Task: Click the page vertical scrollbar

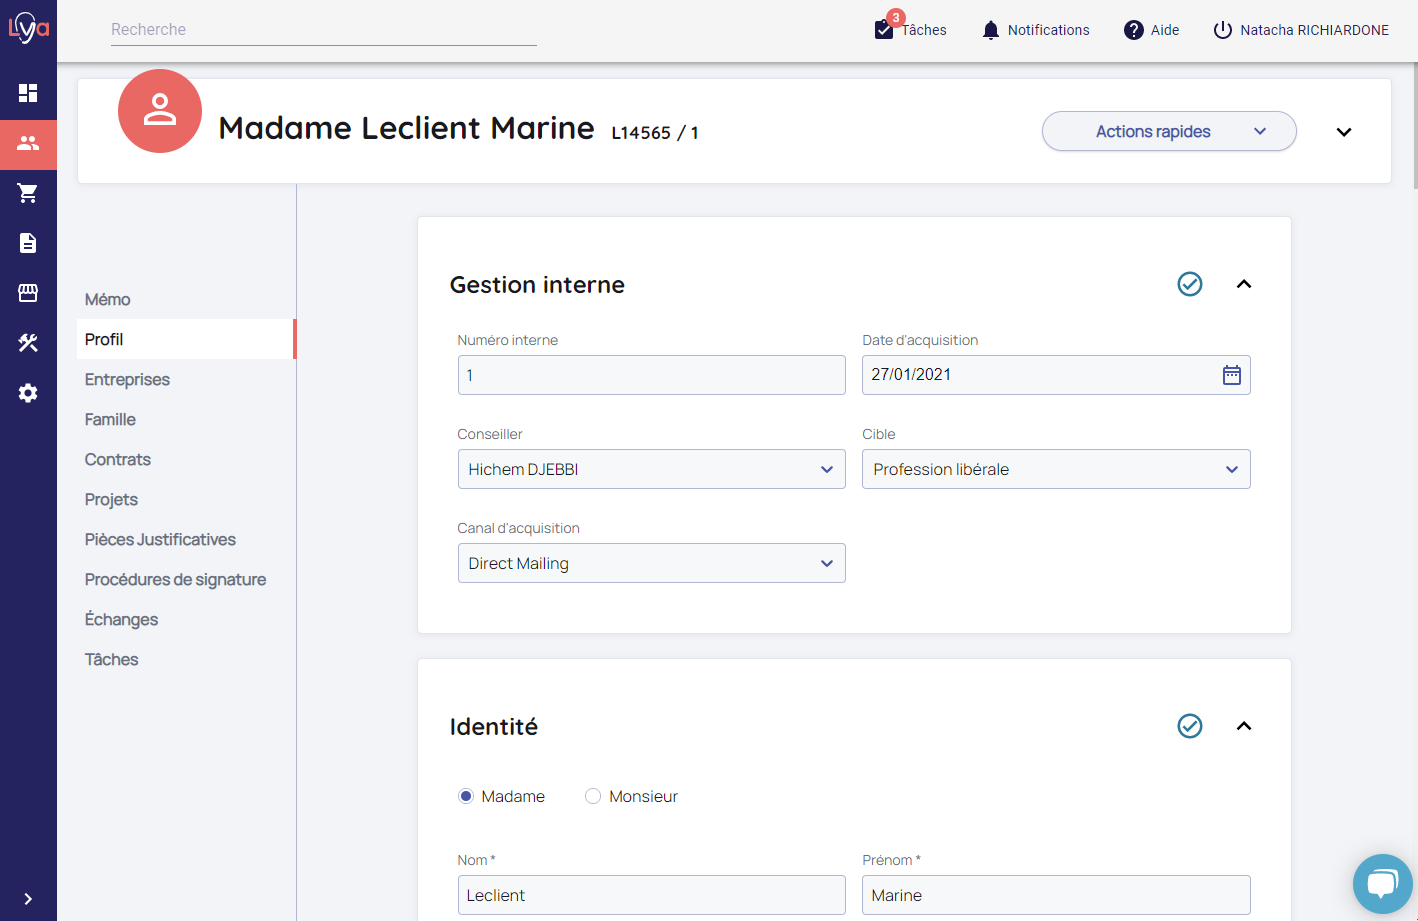Action: pyautogui.click(x=1414, y=125)
